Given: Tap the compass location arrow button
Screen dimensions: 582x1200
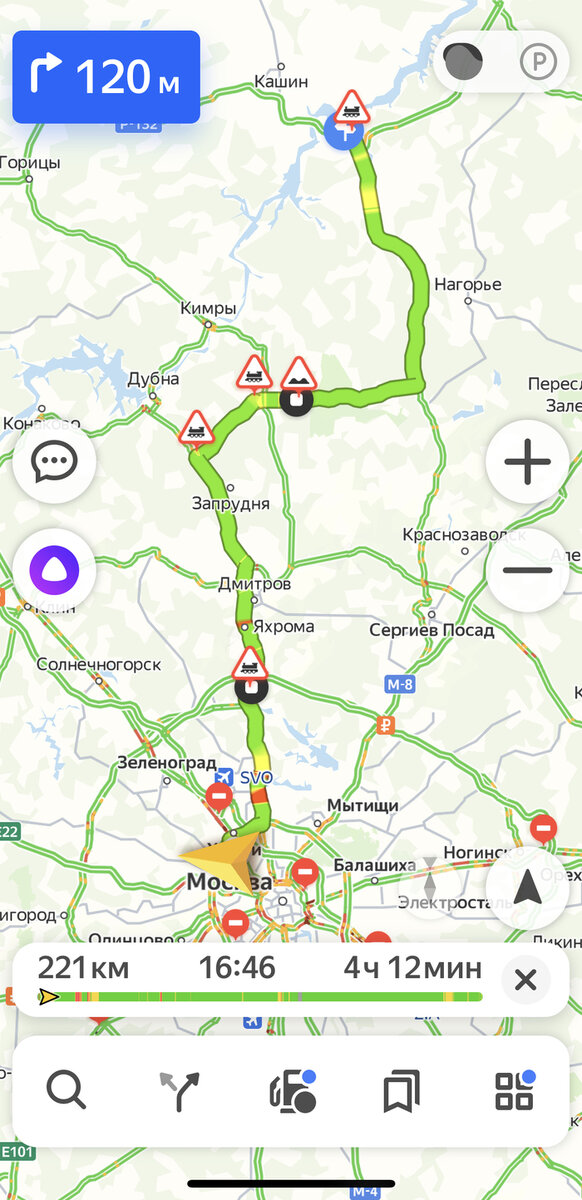Looking at the screenshot, I should pyautogui.click(x=528, y=887).
